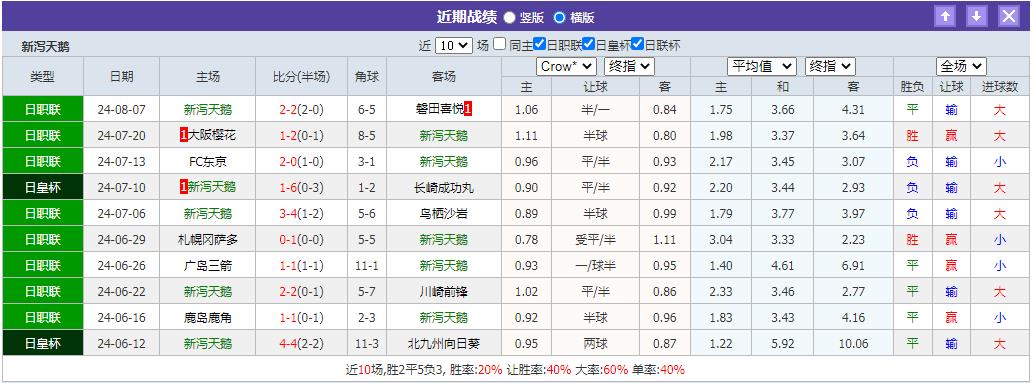The image size is (1034, 383).
Task: Click the odds value 10.06
Action: (854, 343)
